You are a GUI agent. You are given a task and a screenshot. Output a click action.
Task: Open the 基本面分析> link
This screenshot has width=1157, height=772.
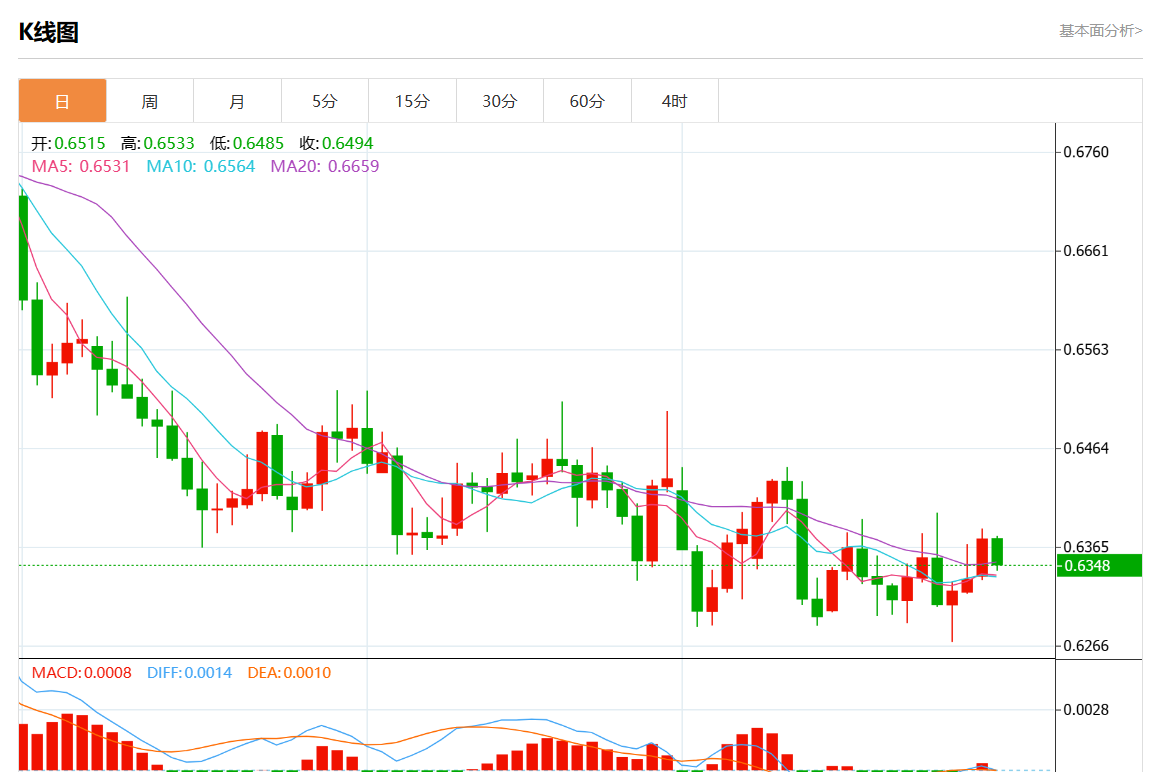[1100, 30]
